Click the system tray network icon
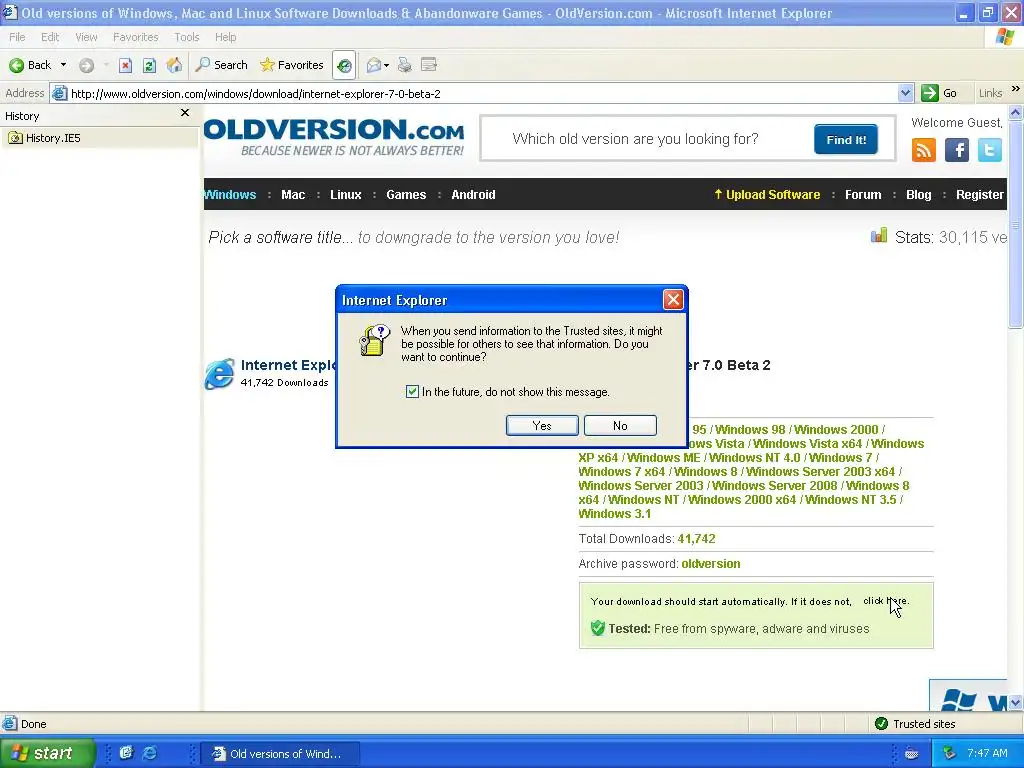 [x=949, y=753]
